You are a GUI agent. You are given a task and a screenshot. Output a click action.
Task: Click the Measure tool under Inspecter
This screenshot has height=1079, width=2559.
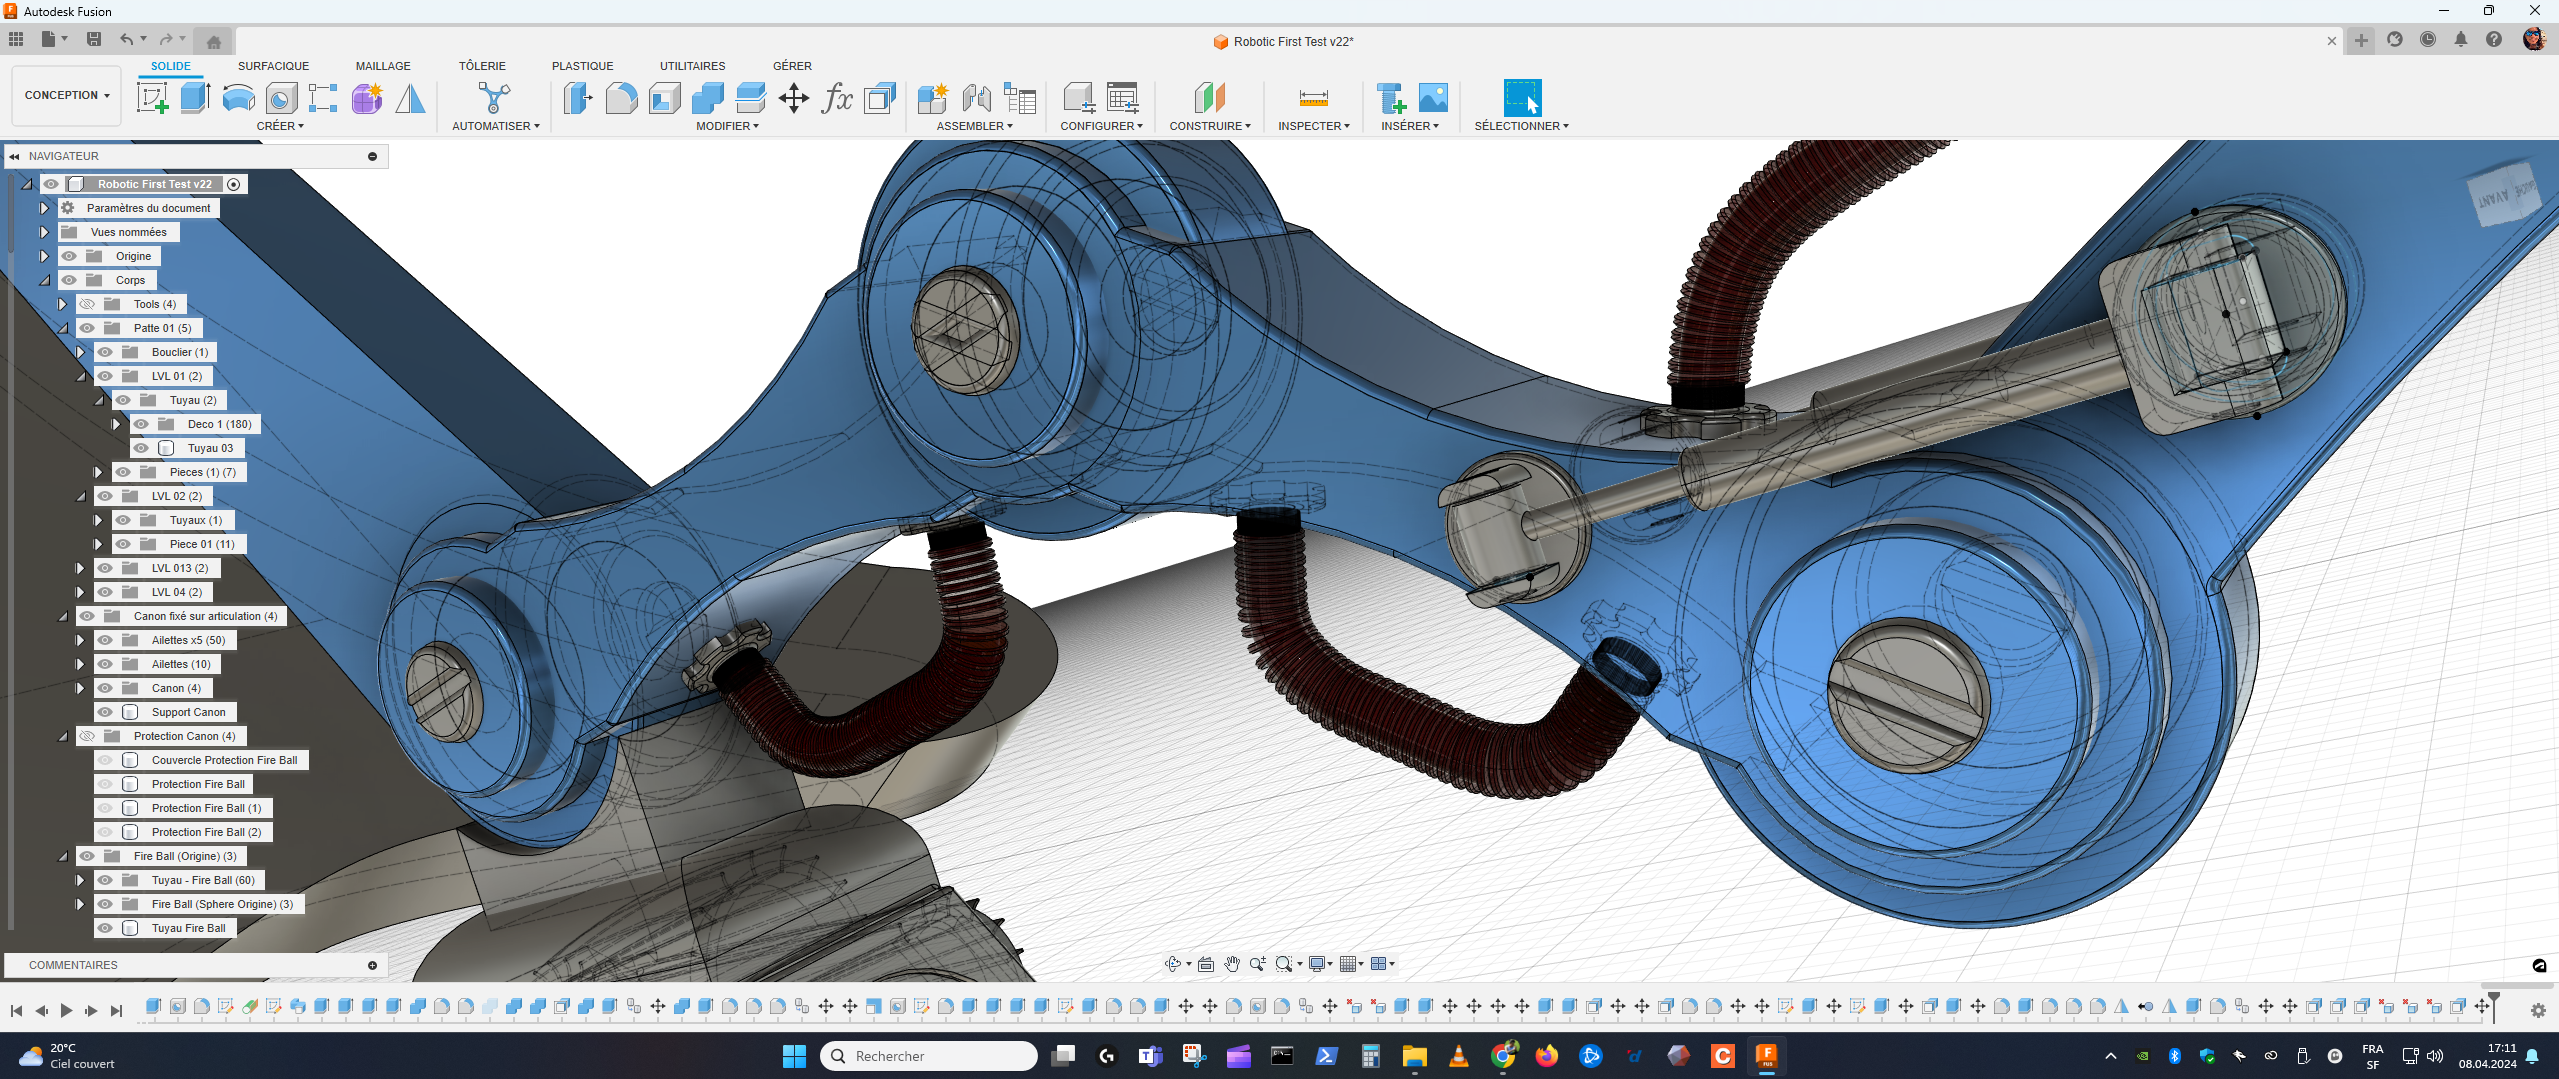[x=1313, y=98]
